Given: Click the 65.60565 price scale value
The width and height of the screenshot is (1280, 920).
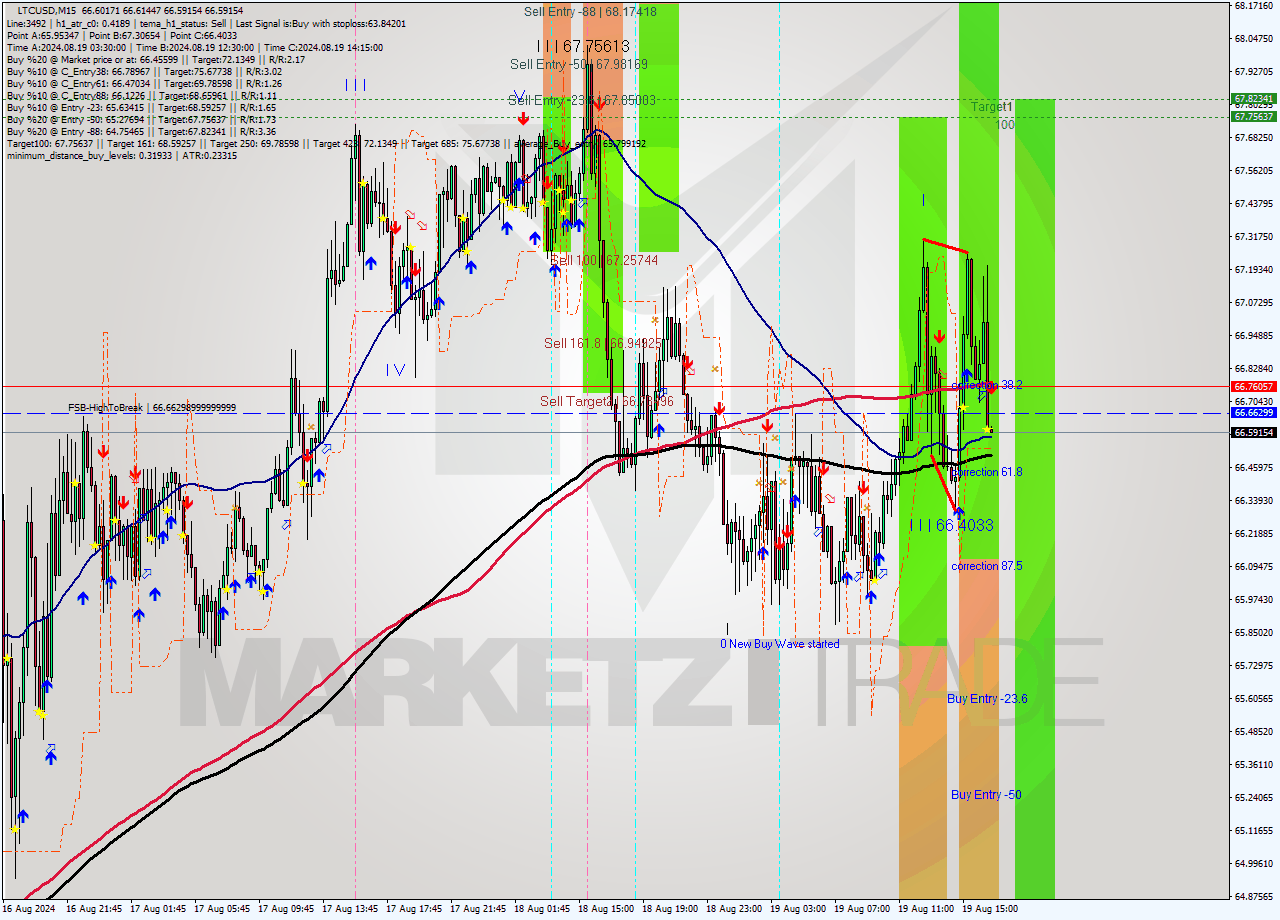Looking at the screenshot, I should (1253, 698).
